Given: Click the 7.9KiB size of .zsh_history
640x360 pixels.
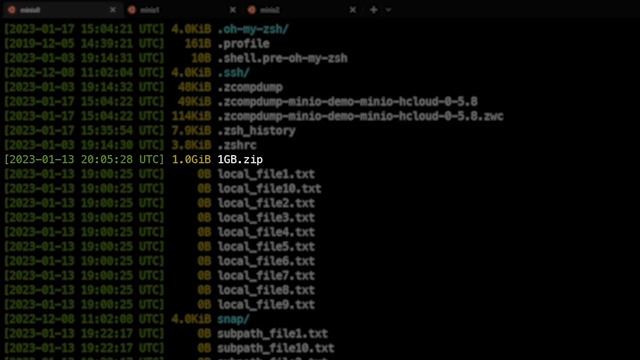Looking at the screenshot, I should point(191,131).
